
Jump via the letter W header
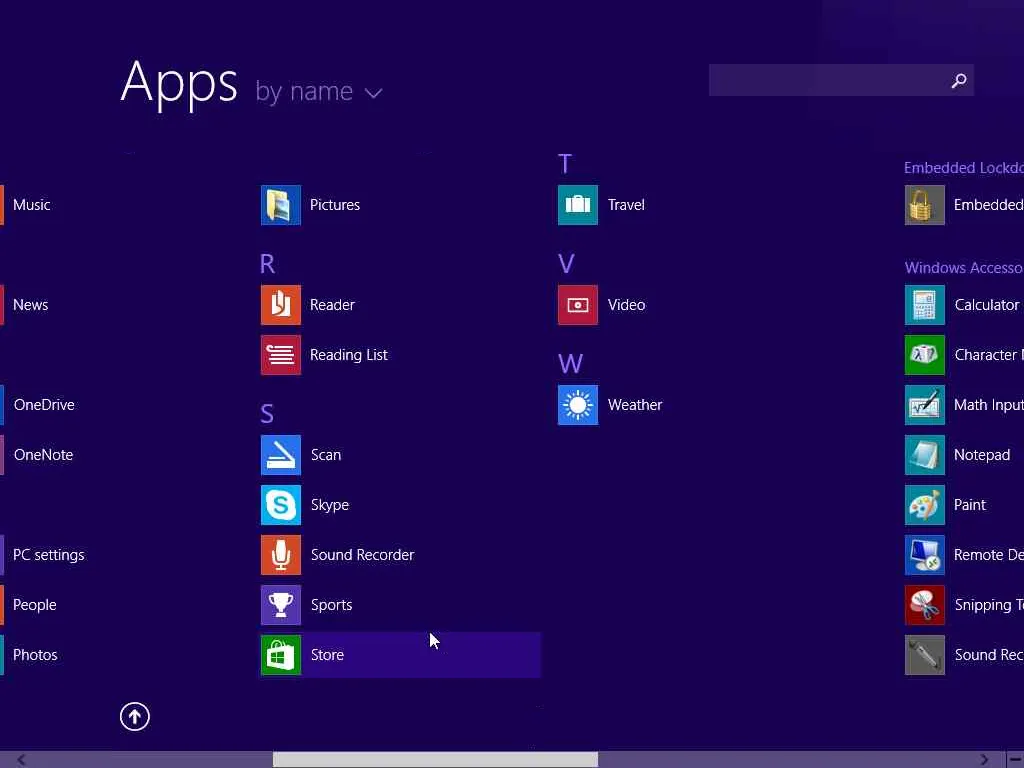570,364
